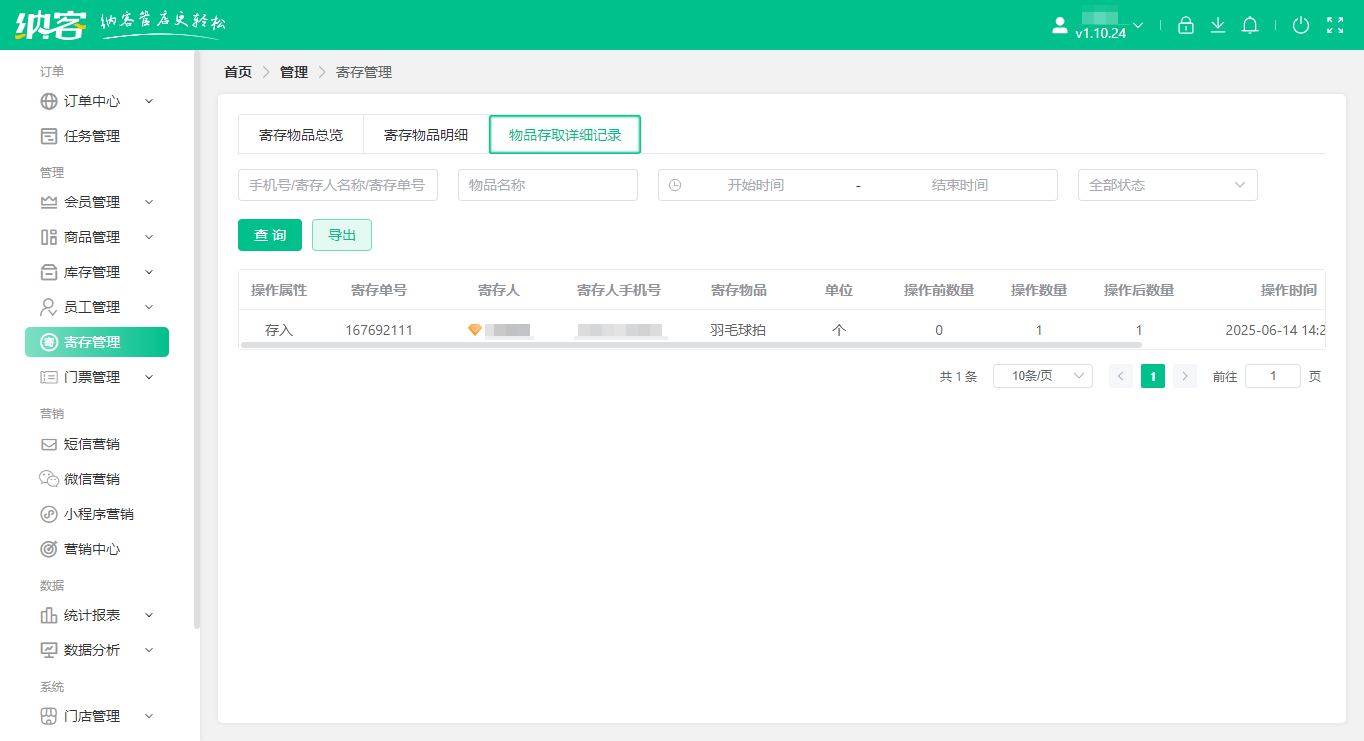Image resolution: width=1364 pixels, height=741 pixels.
Task: Open the 全部状态 status dropdown
Action: [1167, 185]
